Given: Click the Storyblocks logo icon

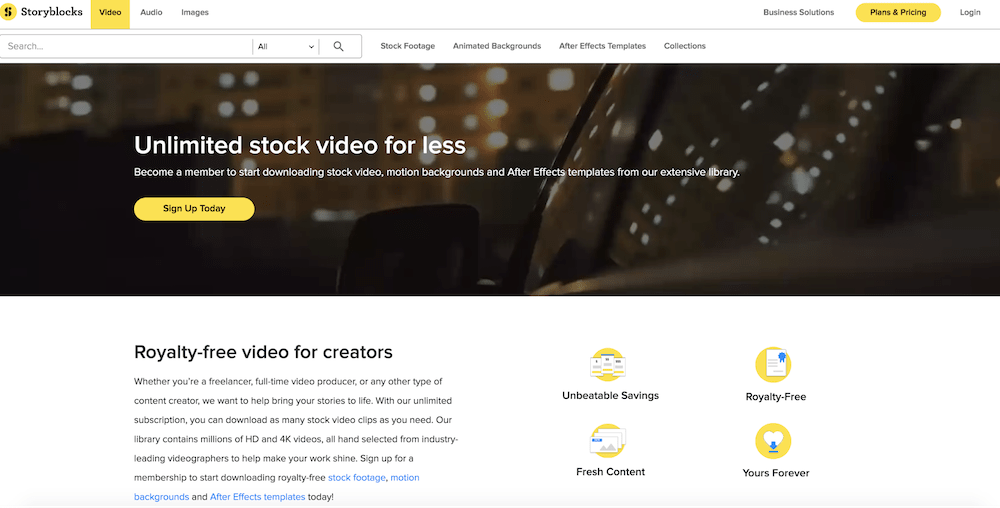Looking at the screenshot, I should pos(10,13).
